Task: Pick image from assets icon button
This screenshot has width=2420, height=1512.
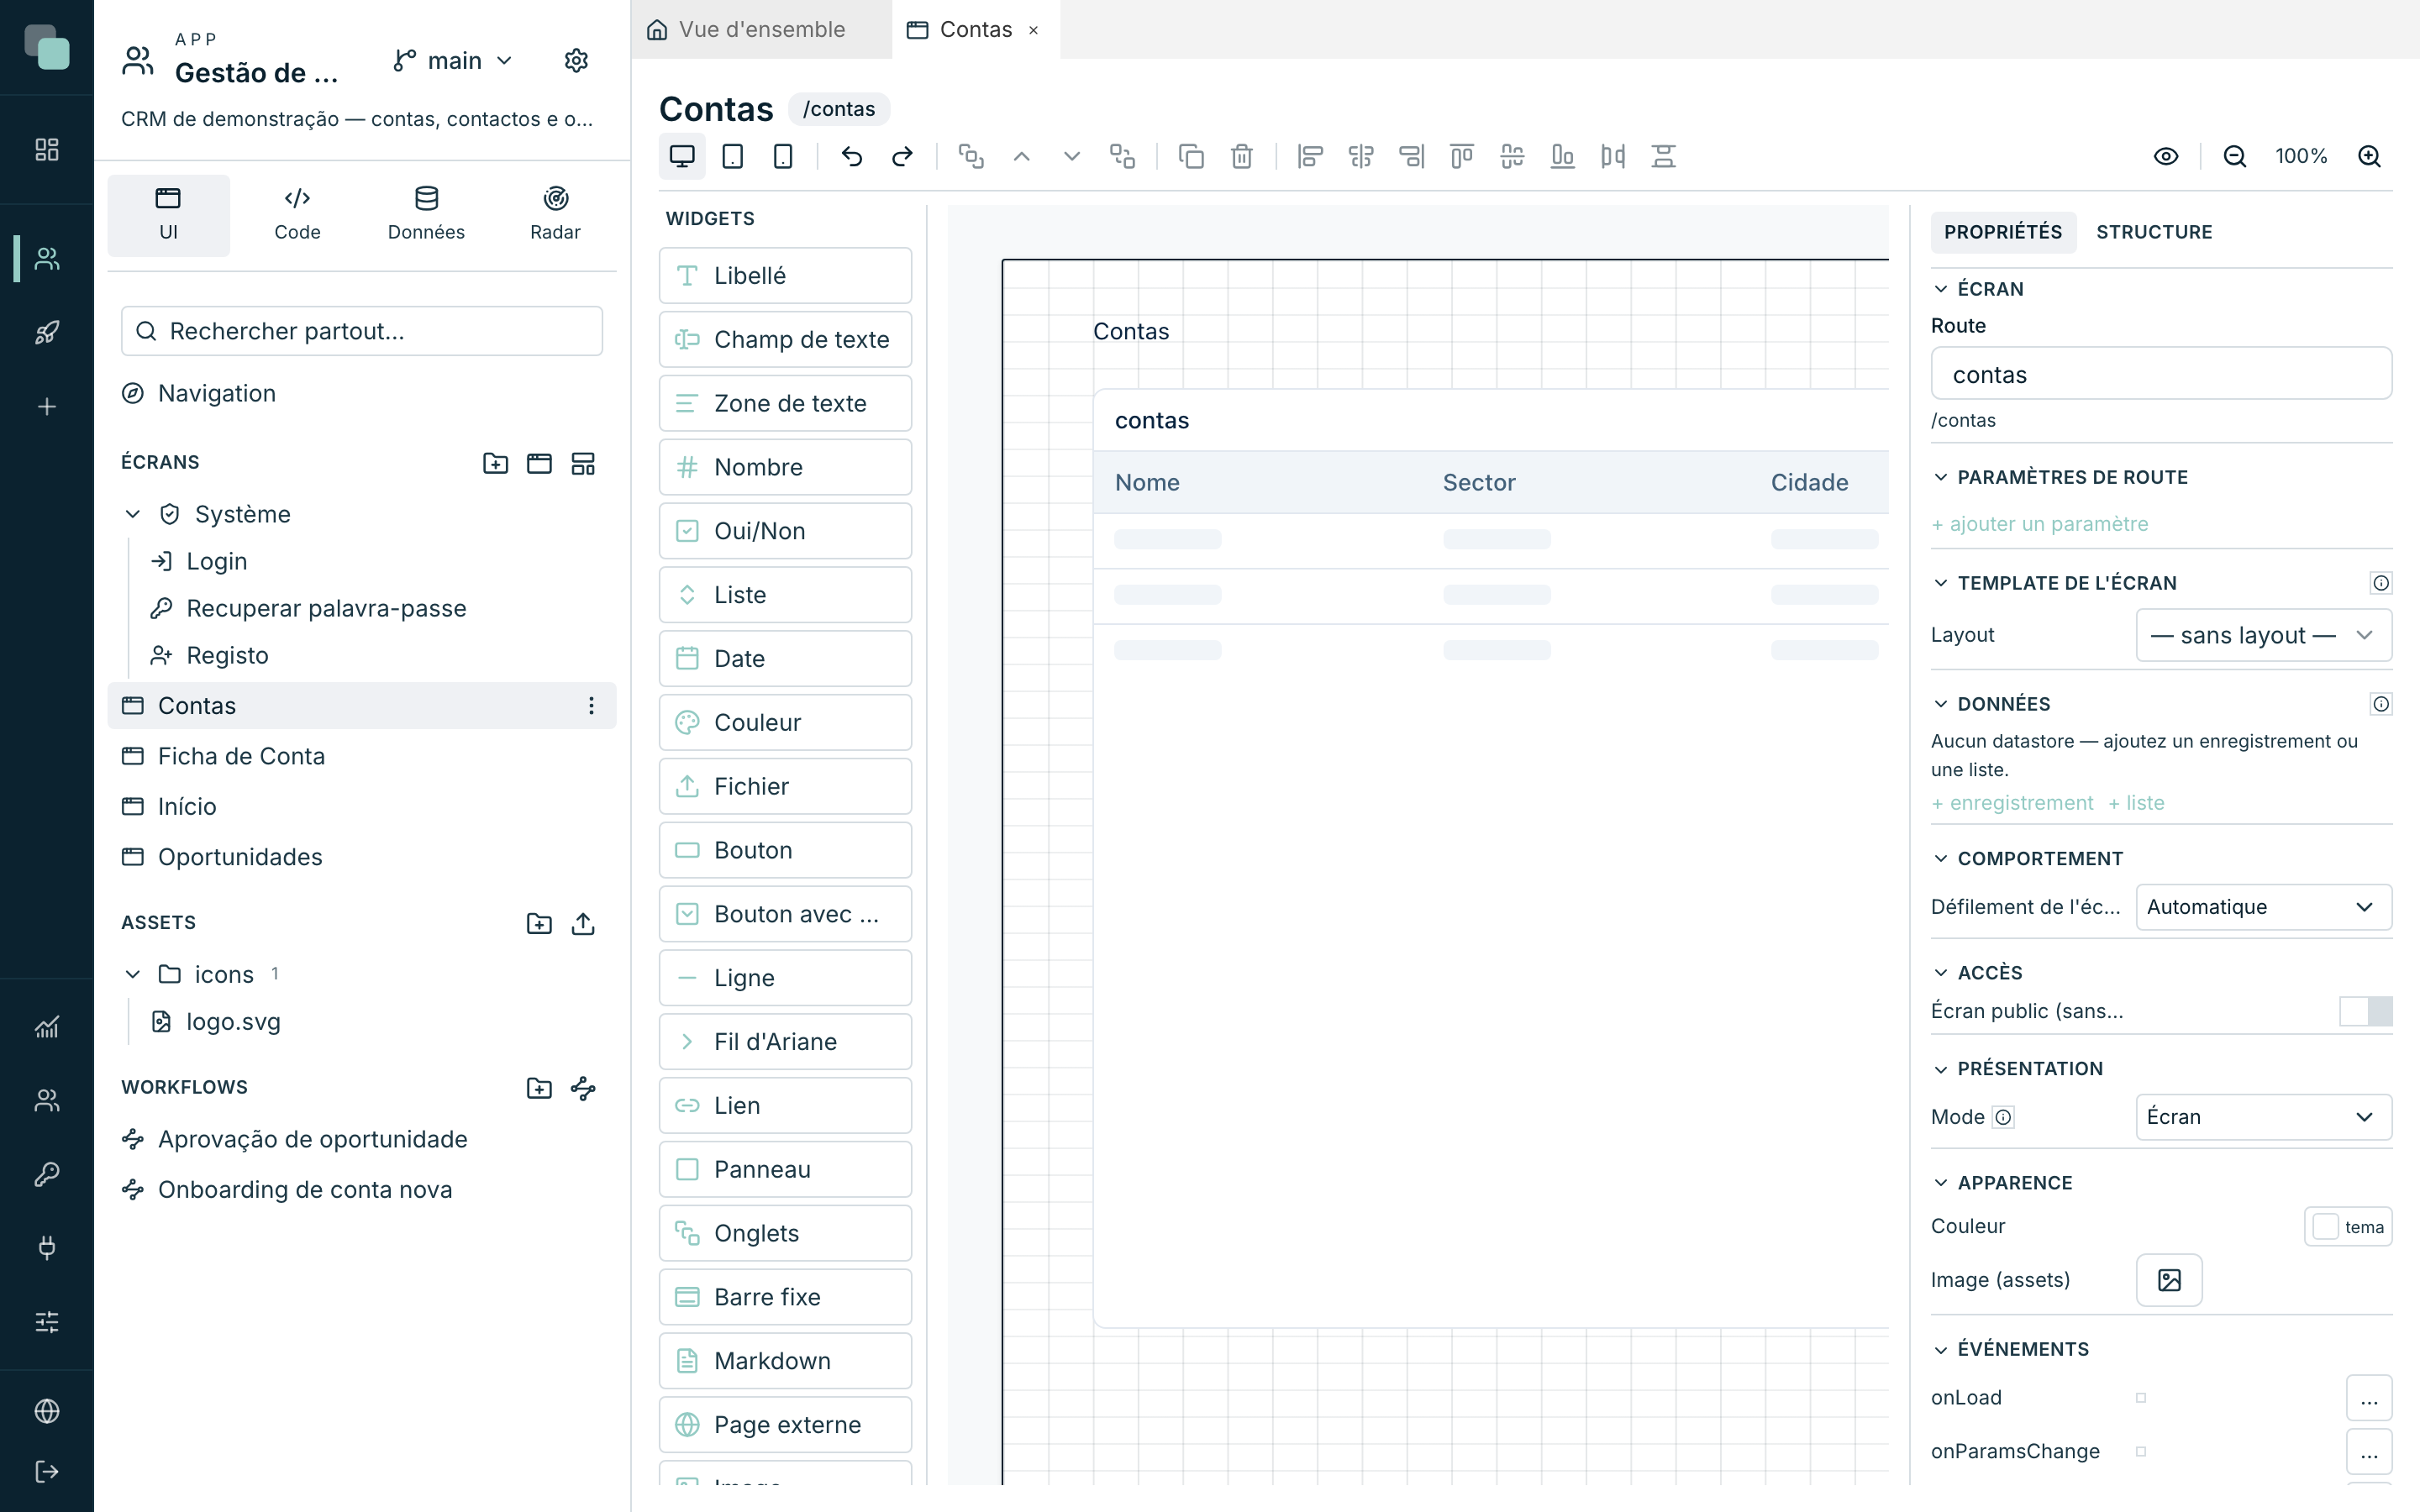Action: point(2169,1280)
